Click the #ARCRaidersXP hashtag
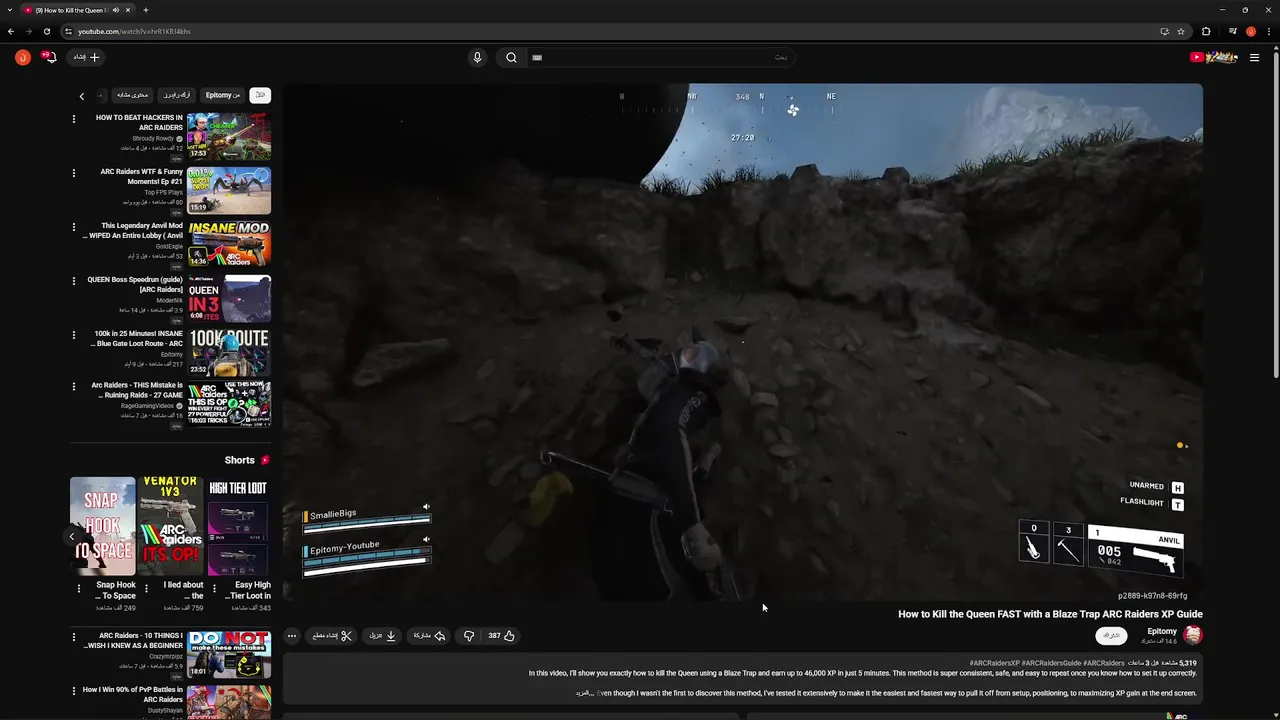The width and height of the screenshot is (1280, 720). click(994, 663)
